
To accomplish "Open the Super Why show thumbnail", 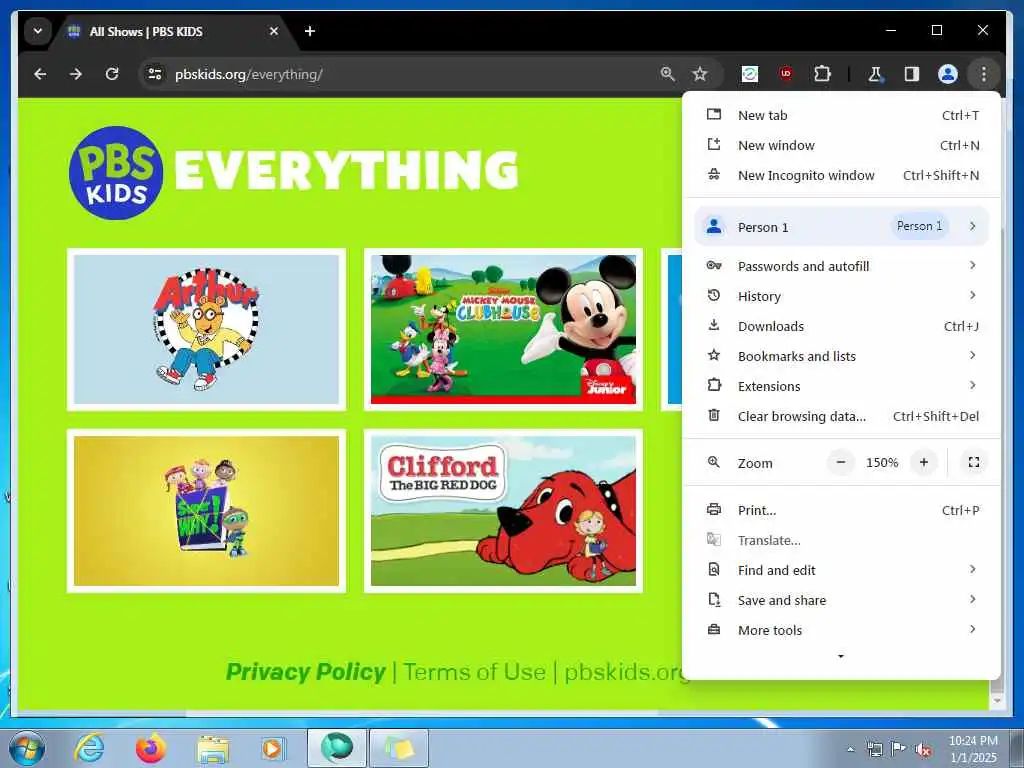I will (206, 511).
